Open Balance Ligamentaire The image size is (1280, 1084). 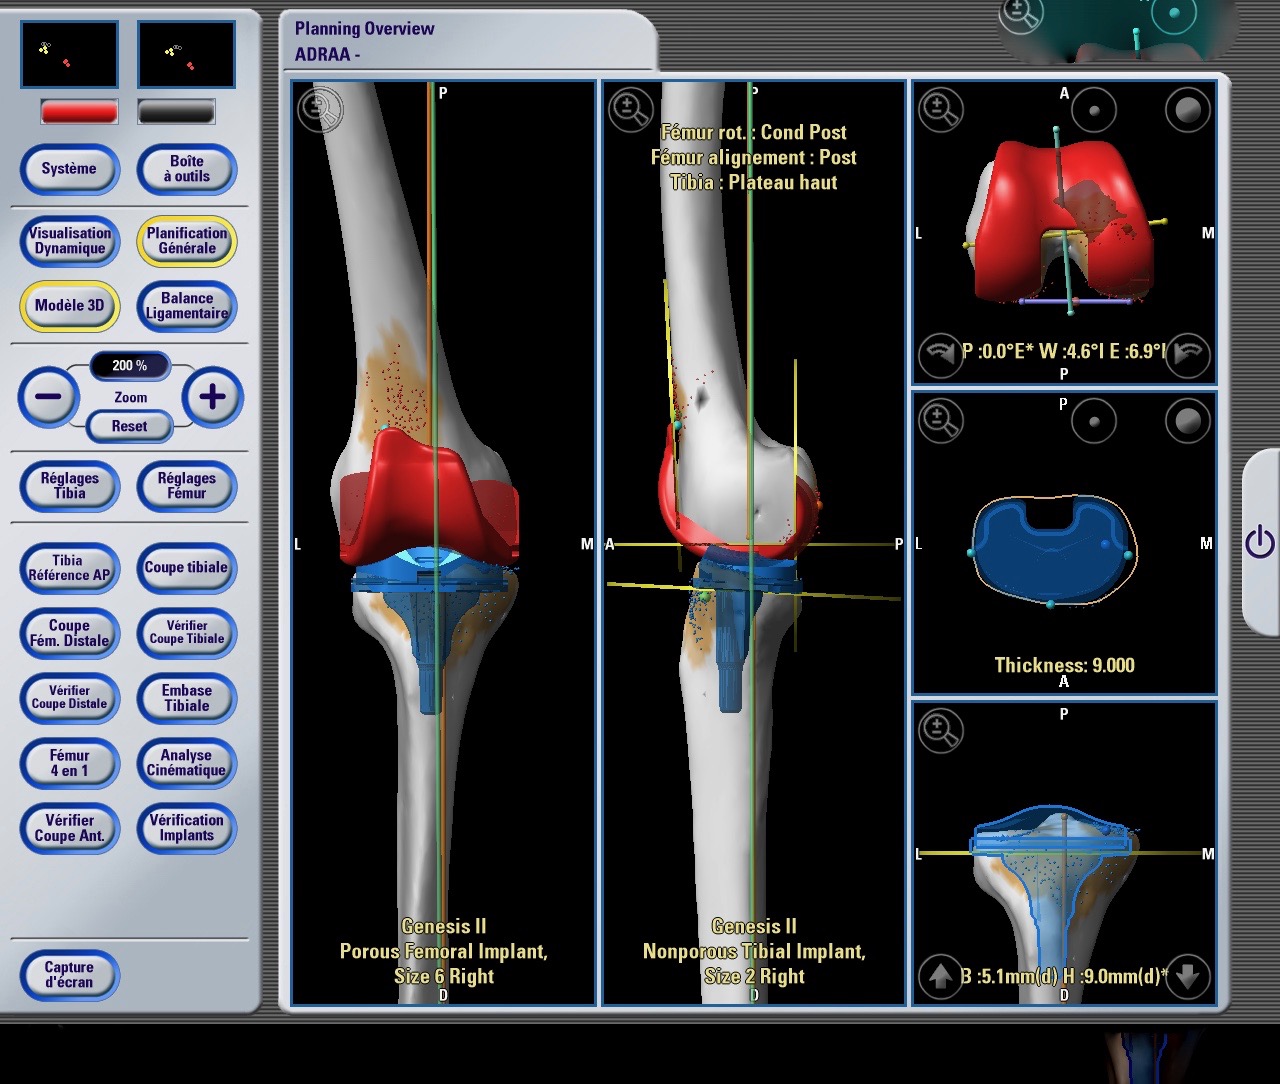click(x=187, y=306)
